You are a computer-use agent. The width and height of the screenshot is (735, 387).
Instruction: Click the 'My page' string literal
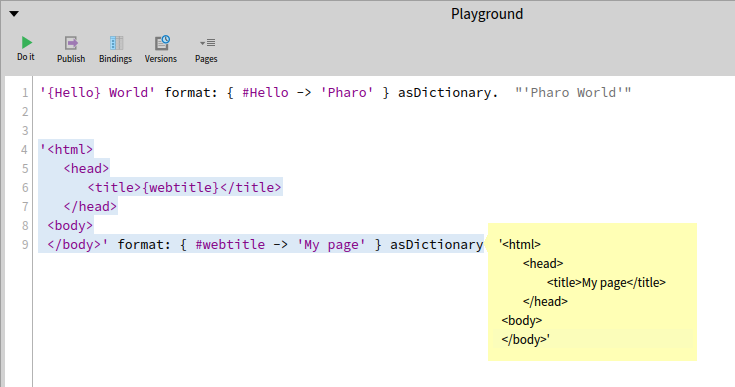click(x=331, y=245)
